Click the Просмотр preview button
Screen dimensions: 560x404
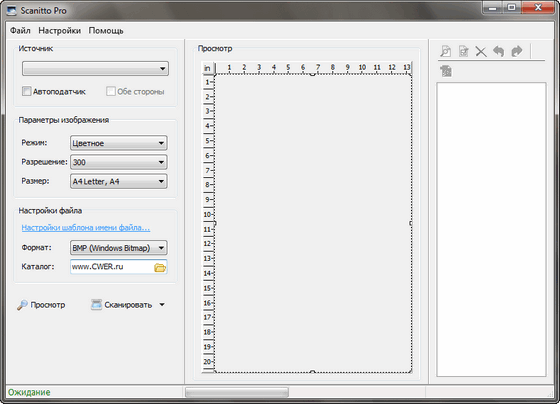(41, 305)
